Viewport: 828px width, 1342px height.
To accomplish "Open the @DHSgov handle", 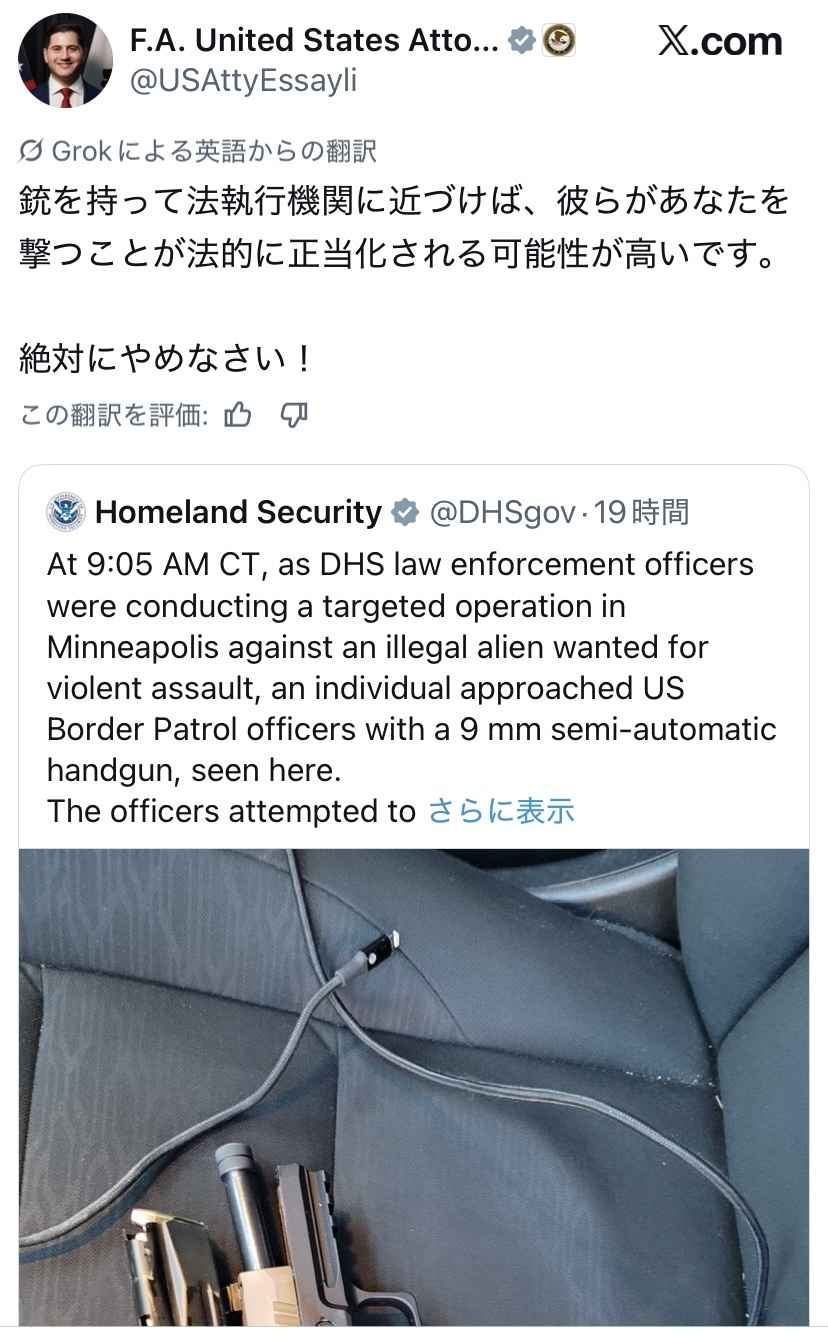I will click(503, 513).
